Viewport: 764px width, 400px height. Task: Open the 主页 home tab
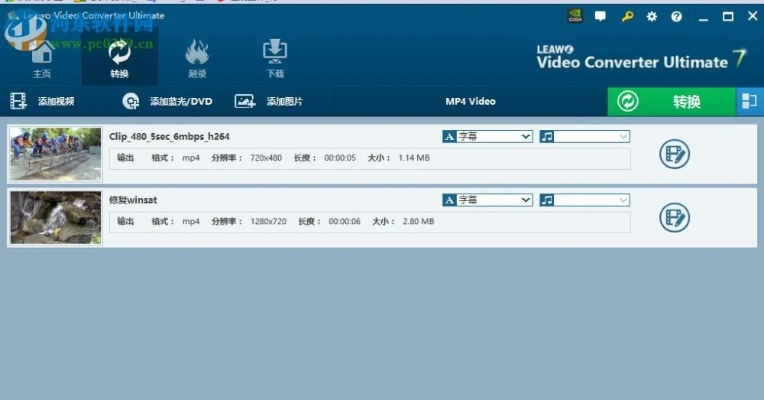[x=42, y=58]
